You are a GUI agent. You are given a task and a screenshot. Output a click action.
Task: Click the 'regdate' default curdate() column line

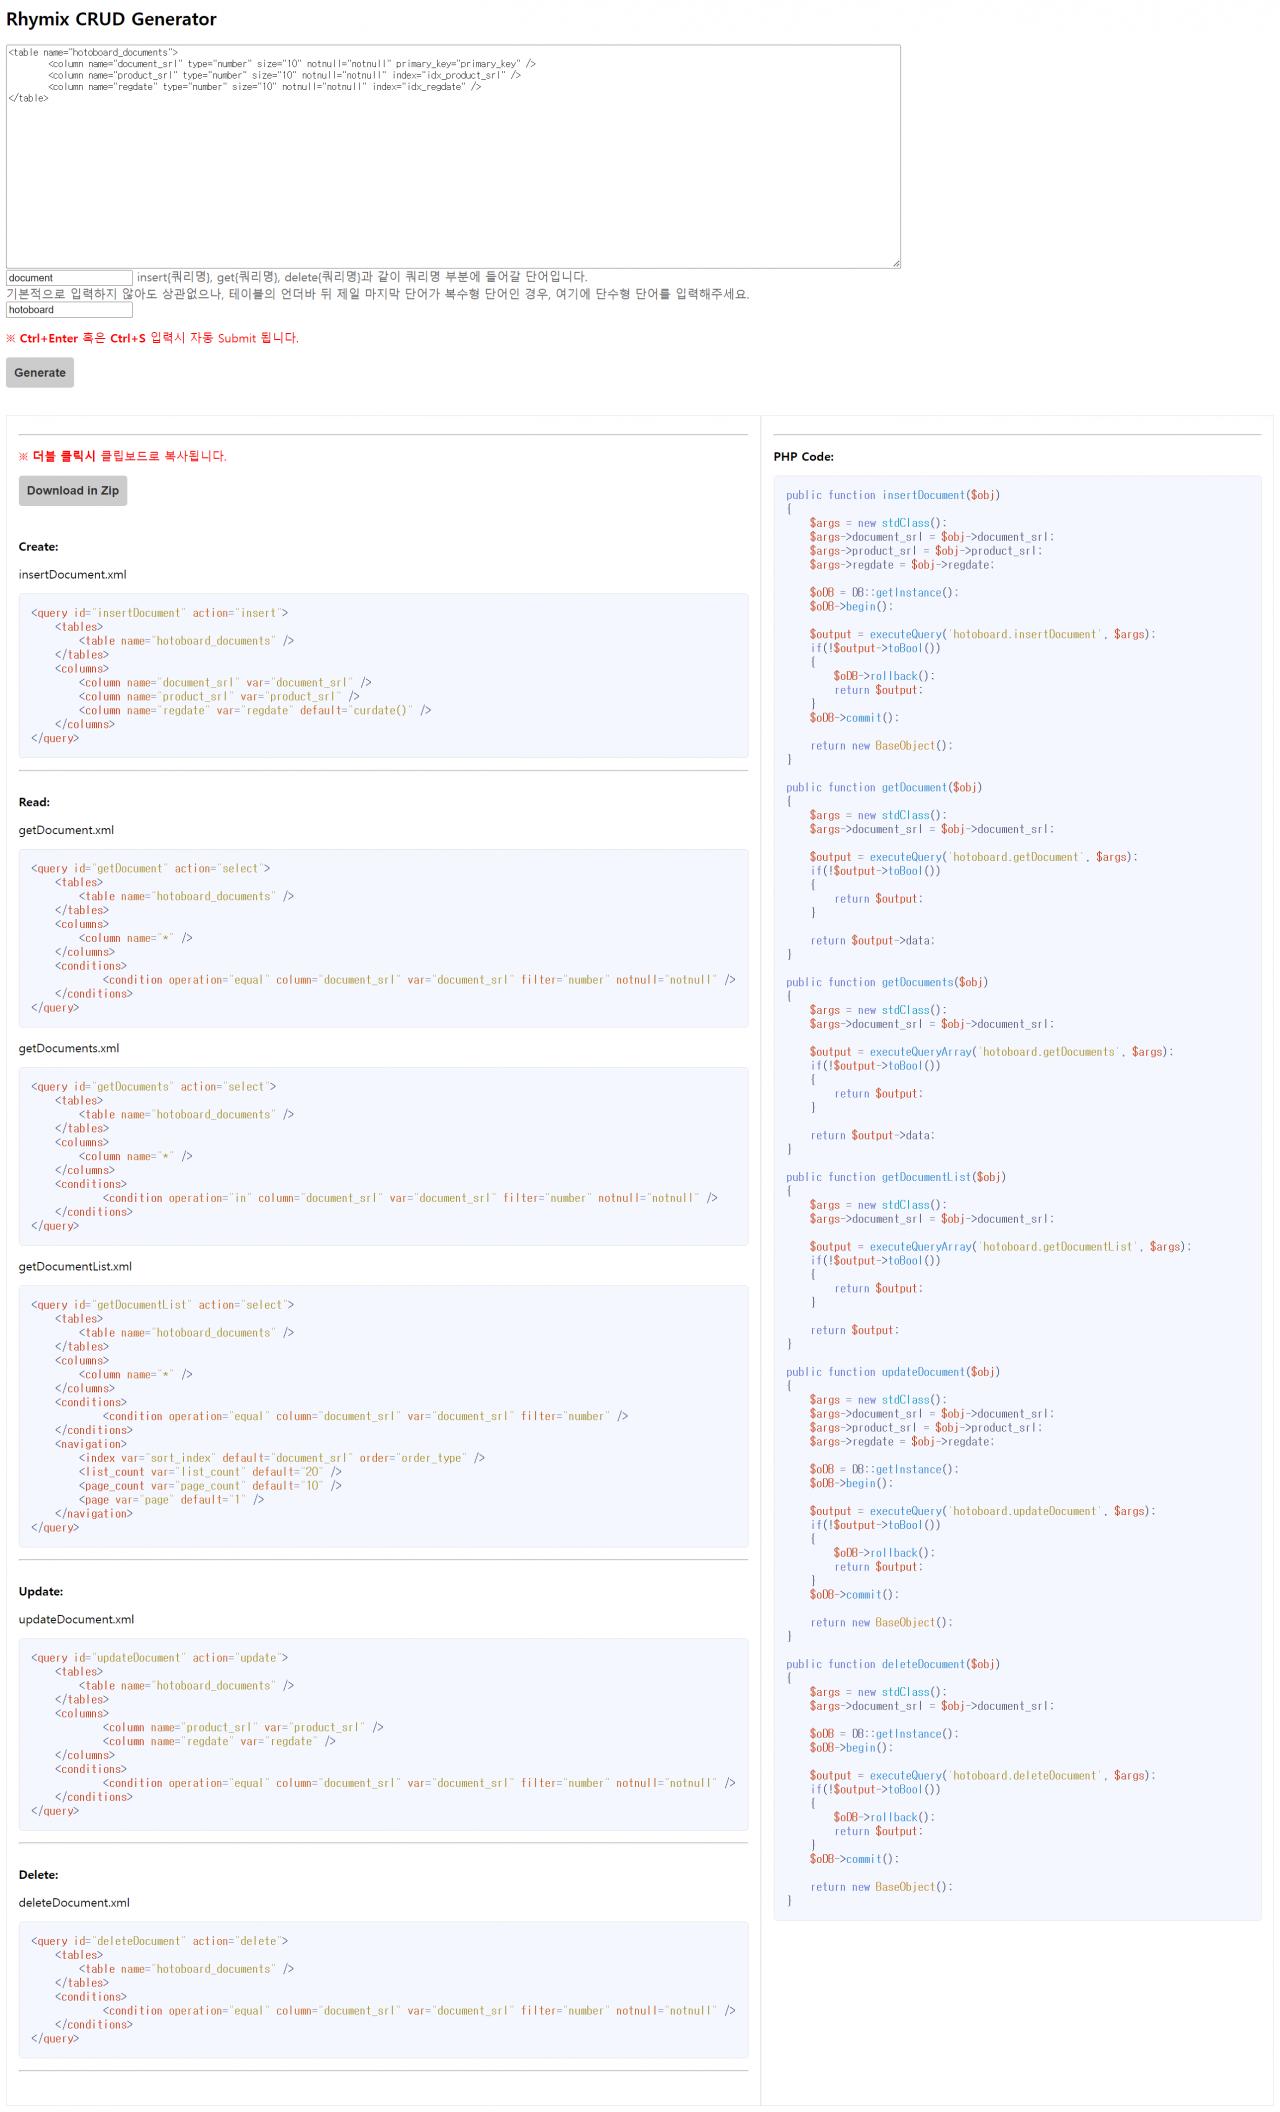tap(255, 710)
